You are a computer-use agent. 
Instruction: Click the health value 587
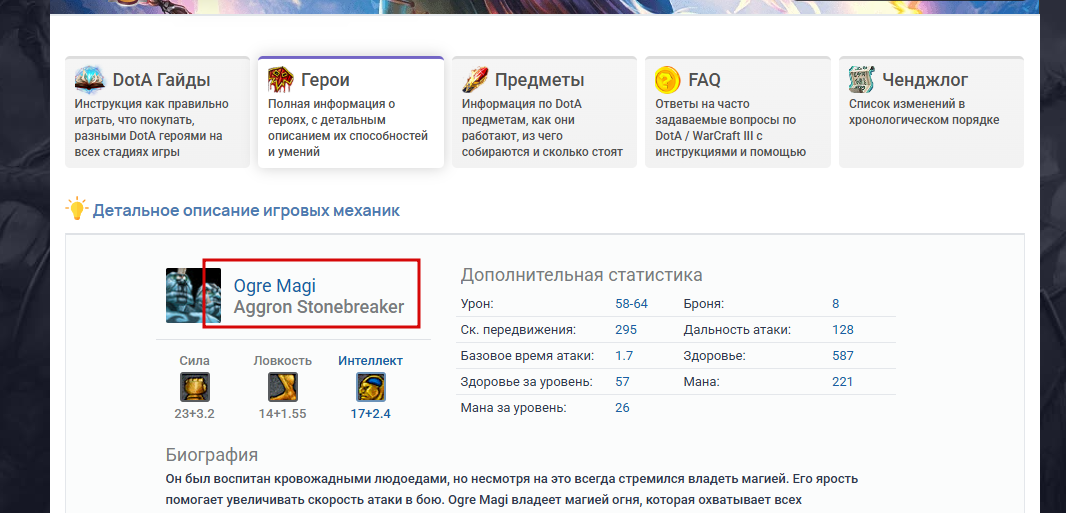tap(843, 355)
